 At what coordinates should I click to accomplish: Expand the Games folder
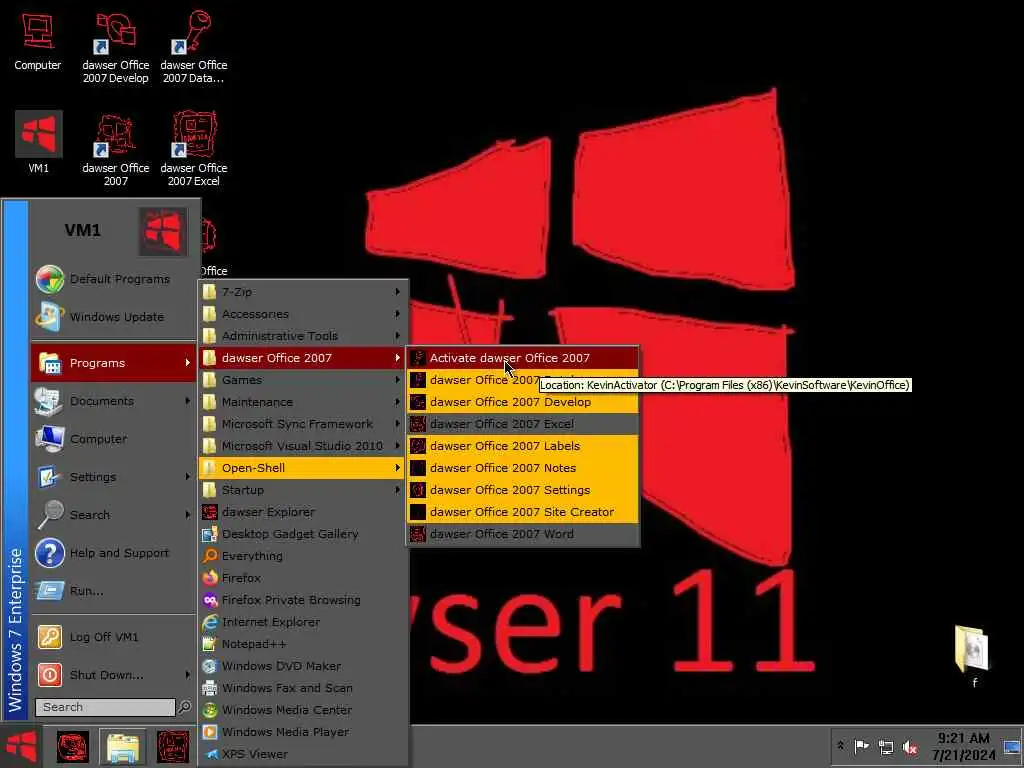pos(303,380)
